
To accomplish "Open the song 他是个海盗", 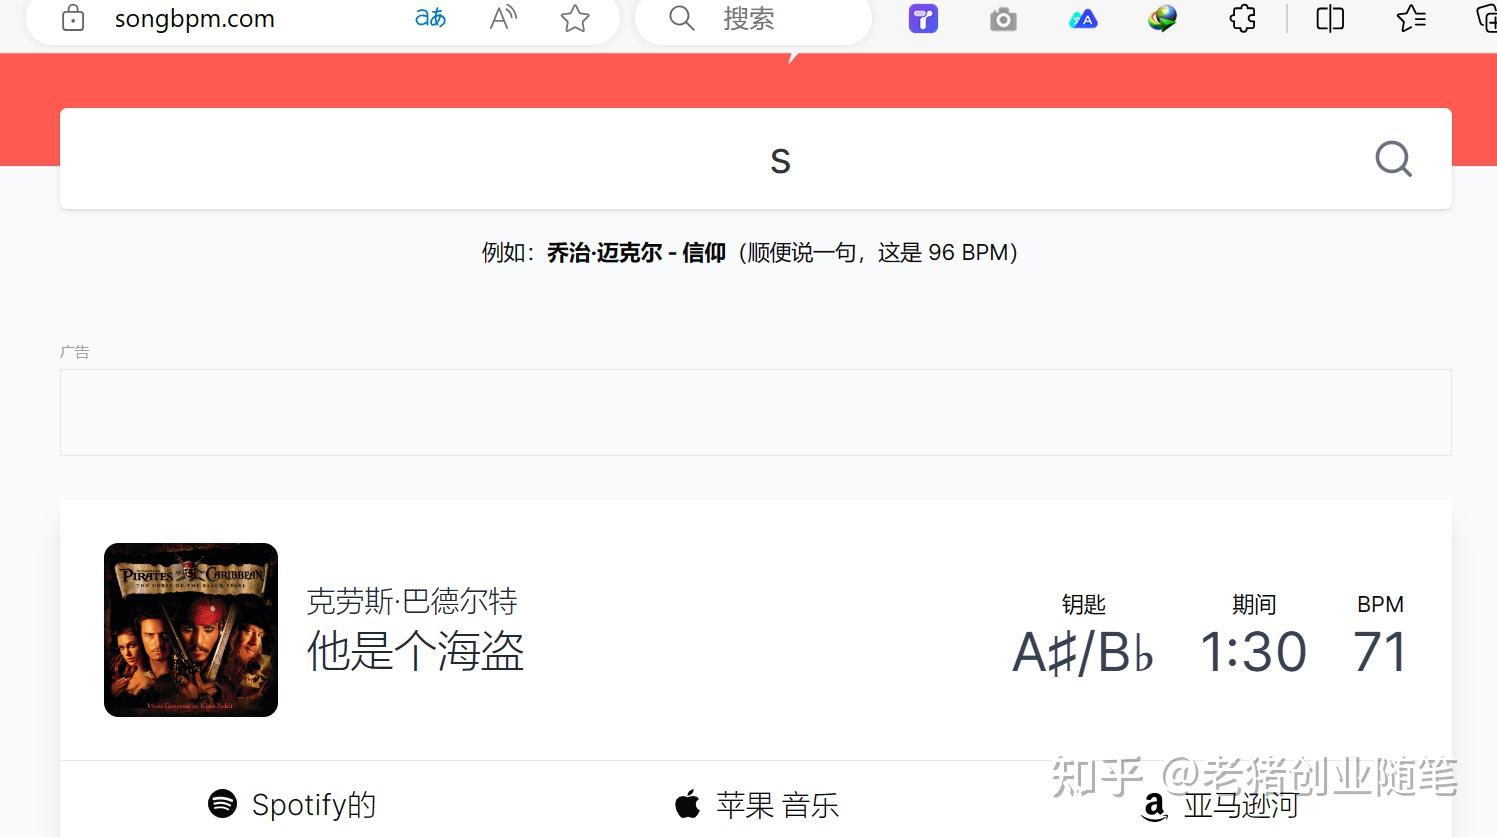I will click(x=415, y=652).
